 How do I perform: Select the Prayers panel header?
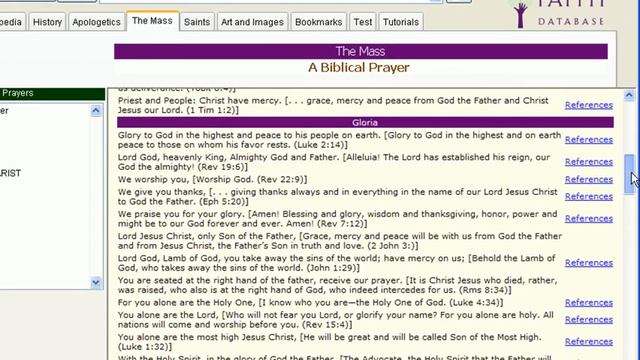[52, 93]
